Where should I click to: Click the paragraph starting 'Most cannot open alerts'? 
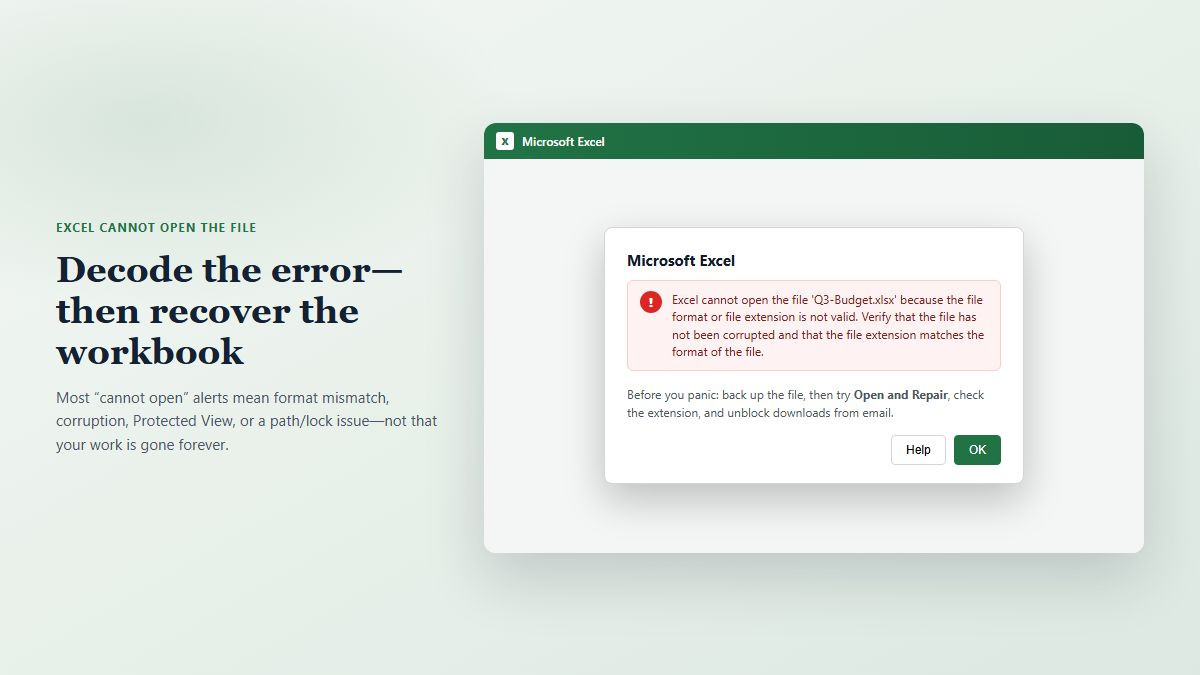246,421
